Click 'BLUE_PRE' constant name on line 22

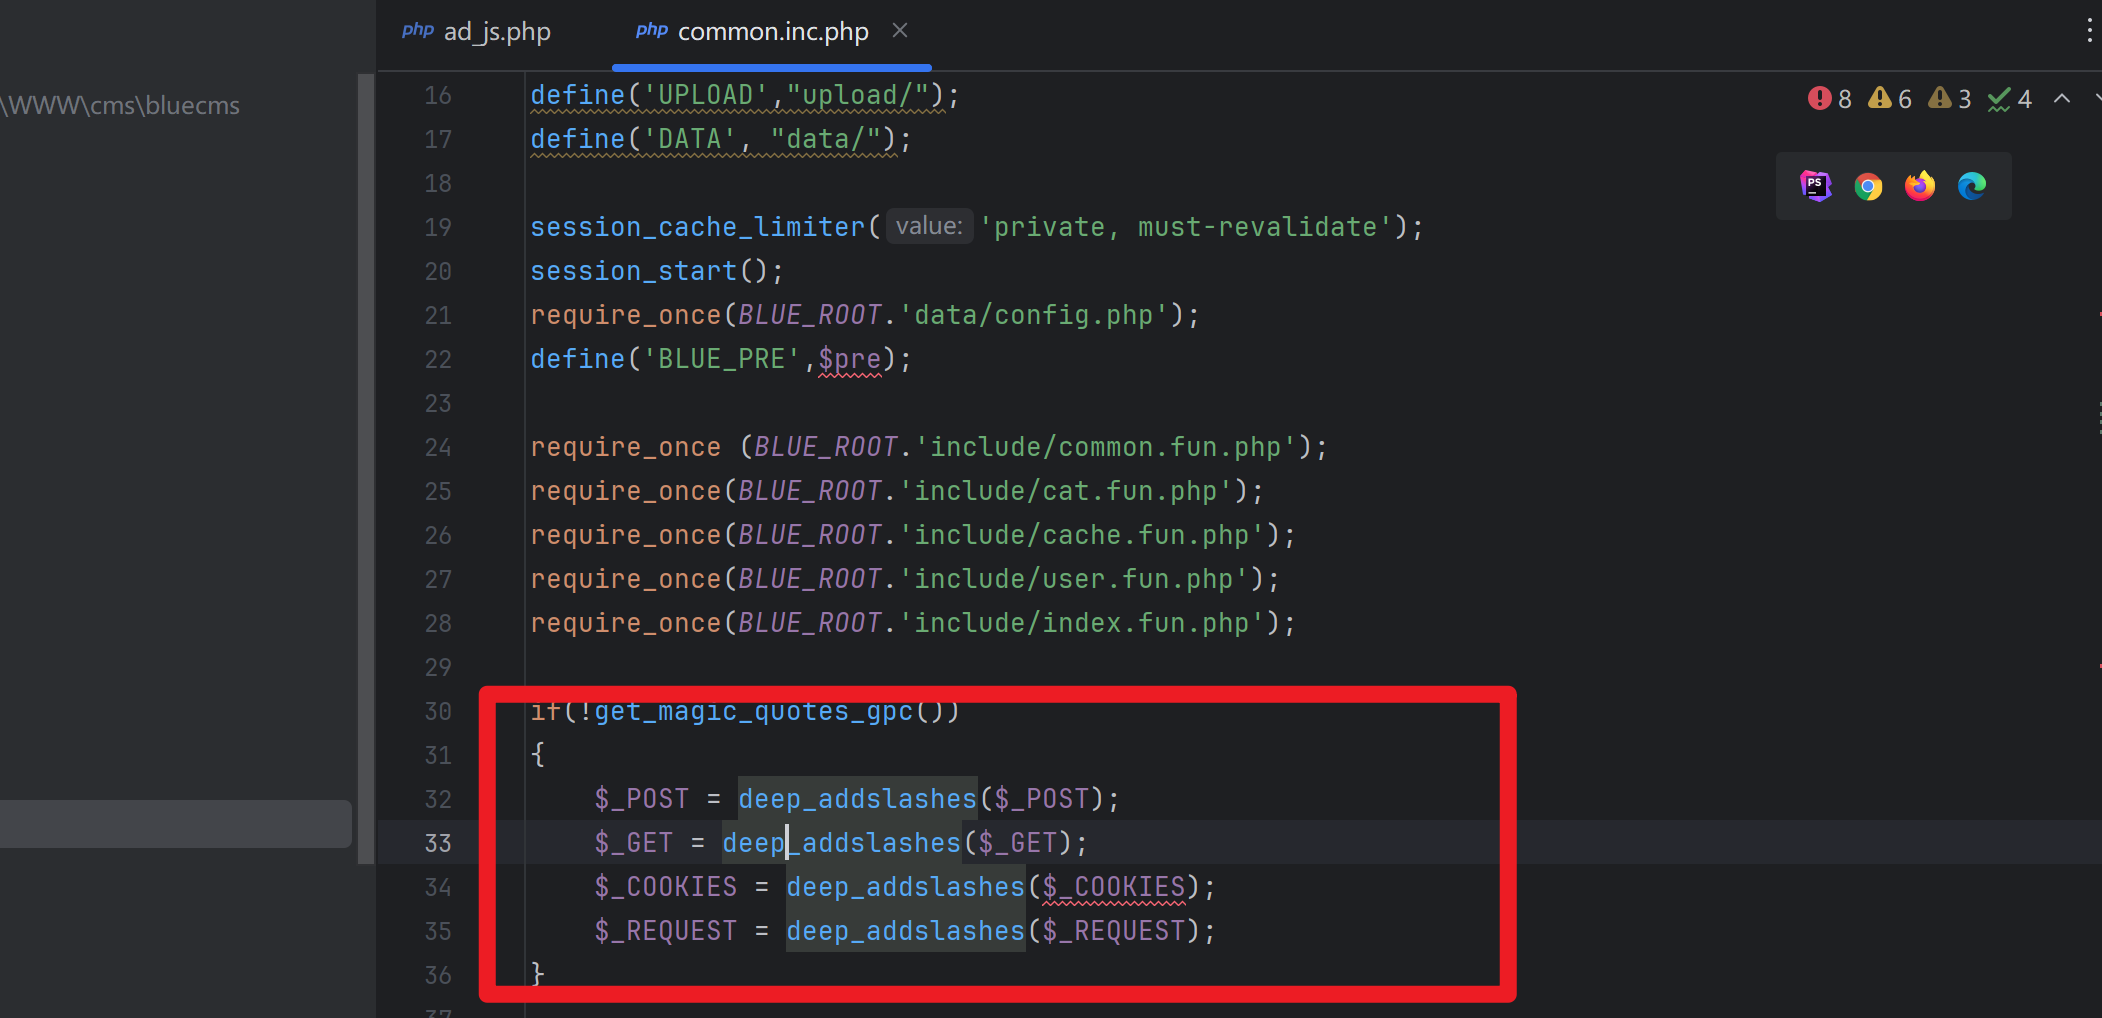coord(721,359)
